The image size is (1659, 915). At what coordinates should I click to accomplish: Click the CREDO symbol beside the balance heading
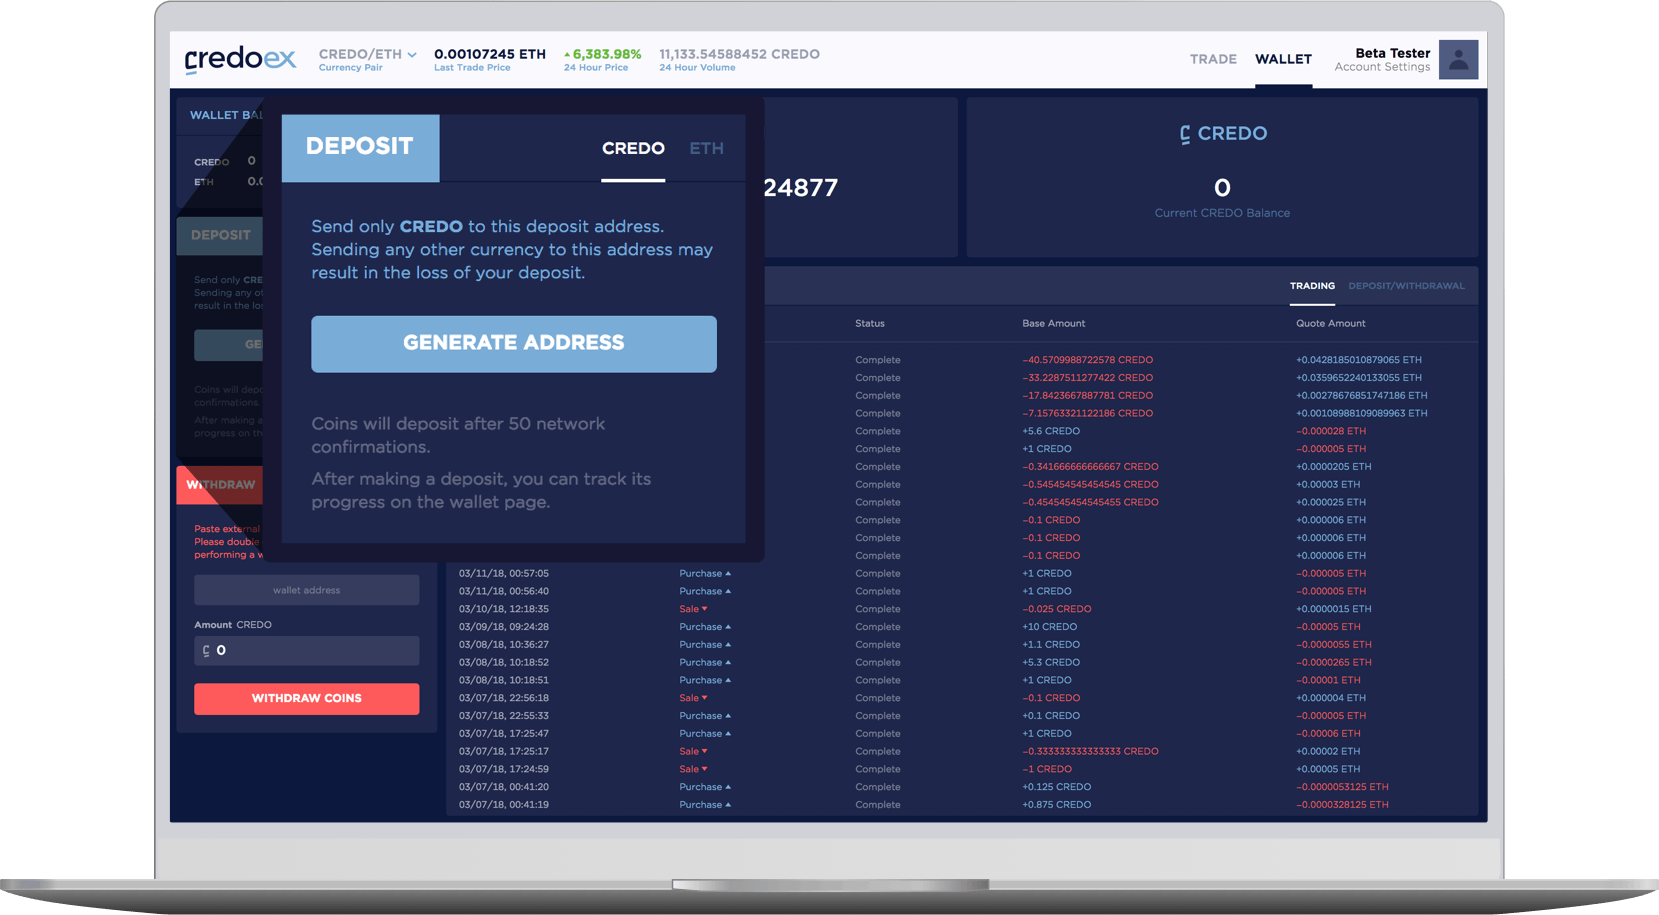point(1185,134)
